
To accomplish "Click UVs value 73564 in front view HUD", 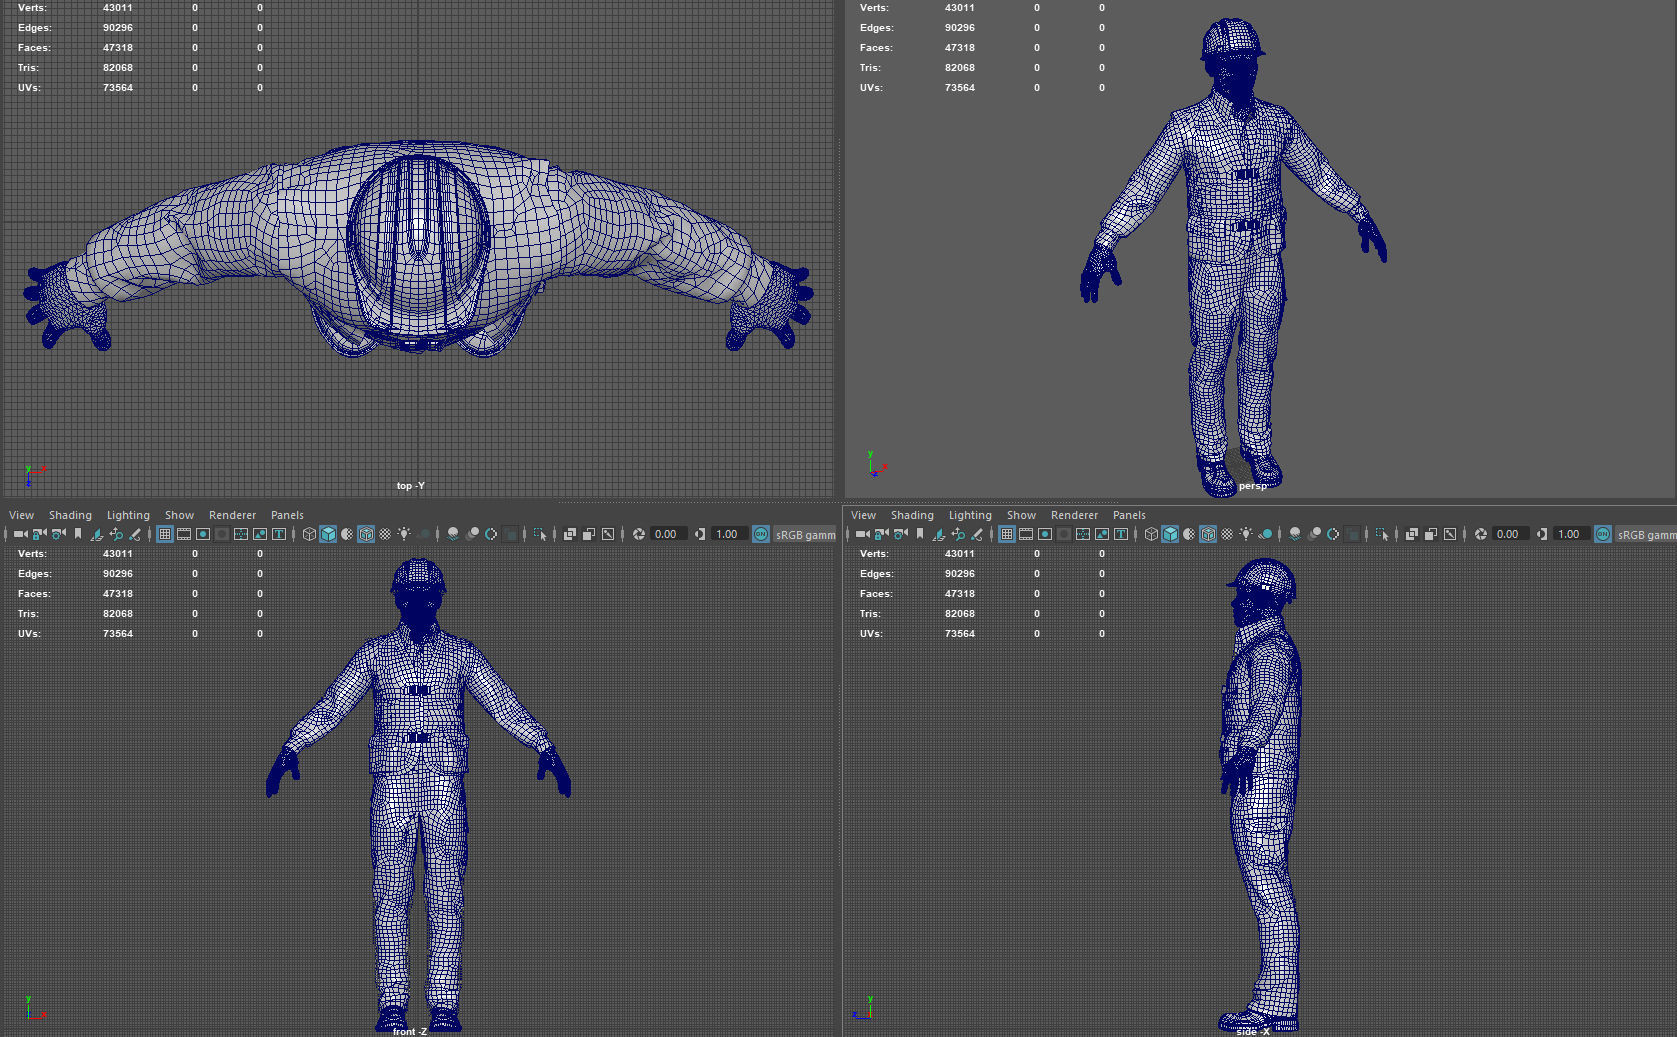I will tap(118, 633).
